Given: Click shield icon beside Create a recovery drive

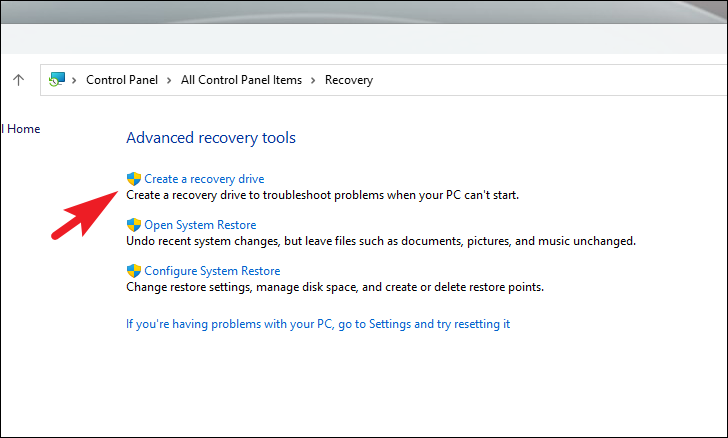Looking at the screenshot, I should click(134, 179).
